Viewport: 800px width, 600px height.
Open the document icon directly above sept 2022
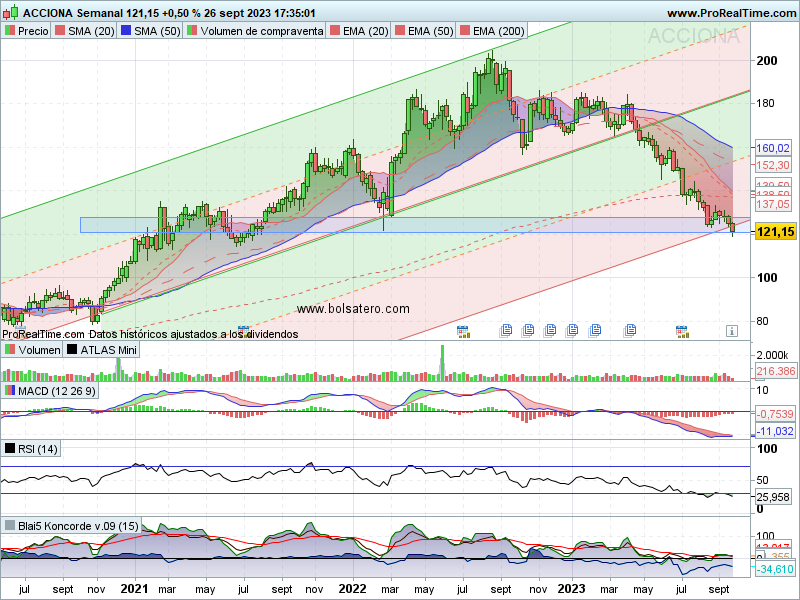click(x=506, y=331)
